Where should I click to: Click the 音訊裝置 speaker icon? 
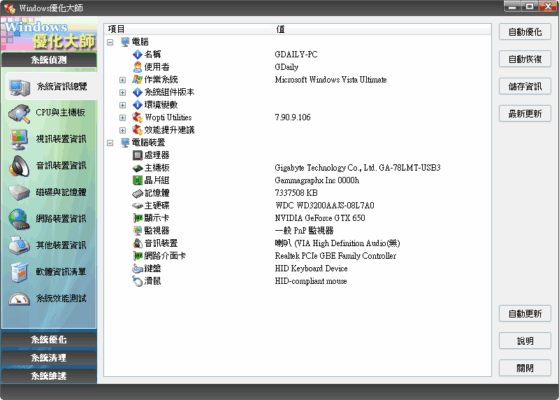click(x=137, y=243)
